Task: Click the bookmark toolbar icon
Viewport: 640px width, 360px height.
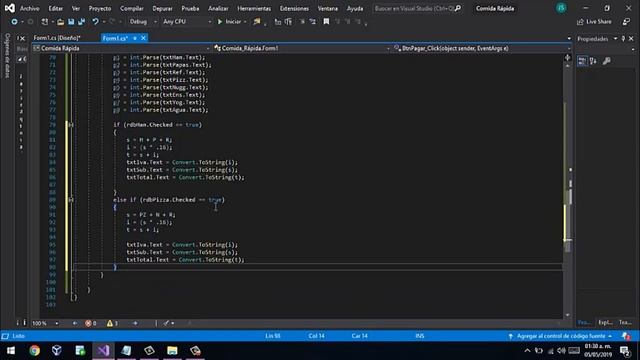Action: [x=326, y=22]
